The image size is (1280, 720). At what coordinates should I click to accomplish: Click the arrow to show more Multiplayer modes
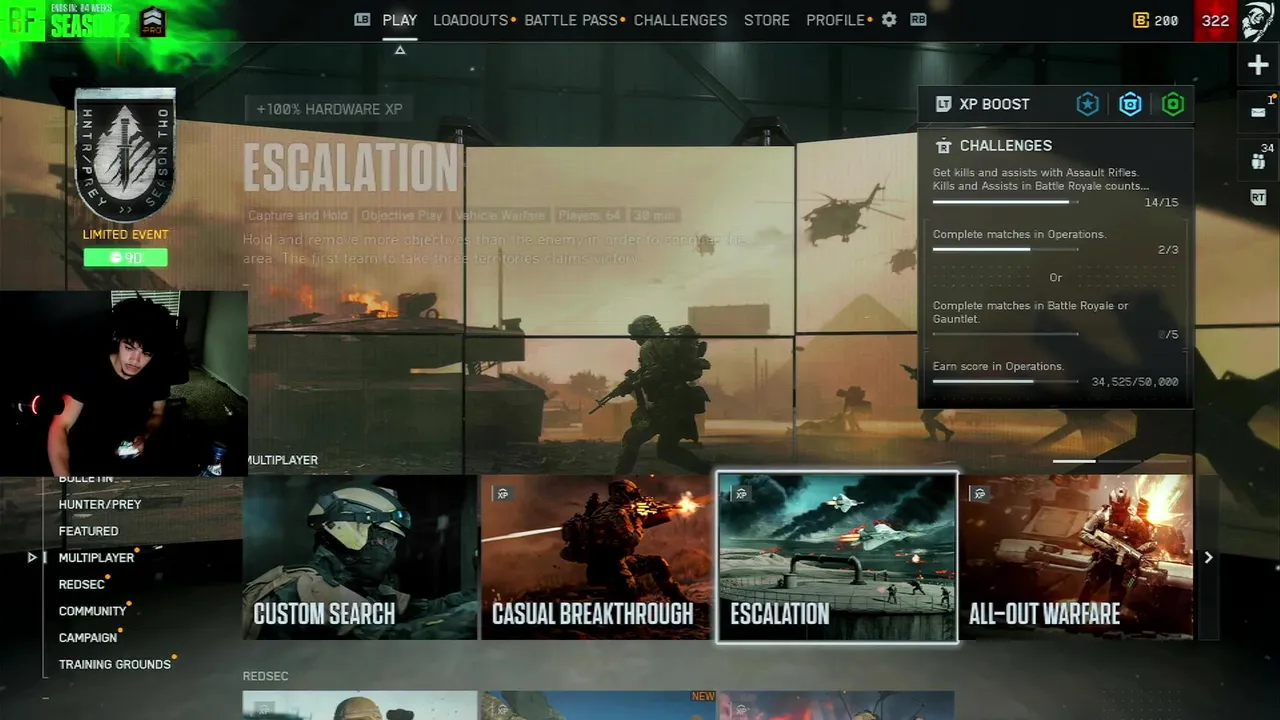coord(1208,558)
